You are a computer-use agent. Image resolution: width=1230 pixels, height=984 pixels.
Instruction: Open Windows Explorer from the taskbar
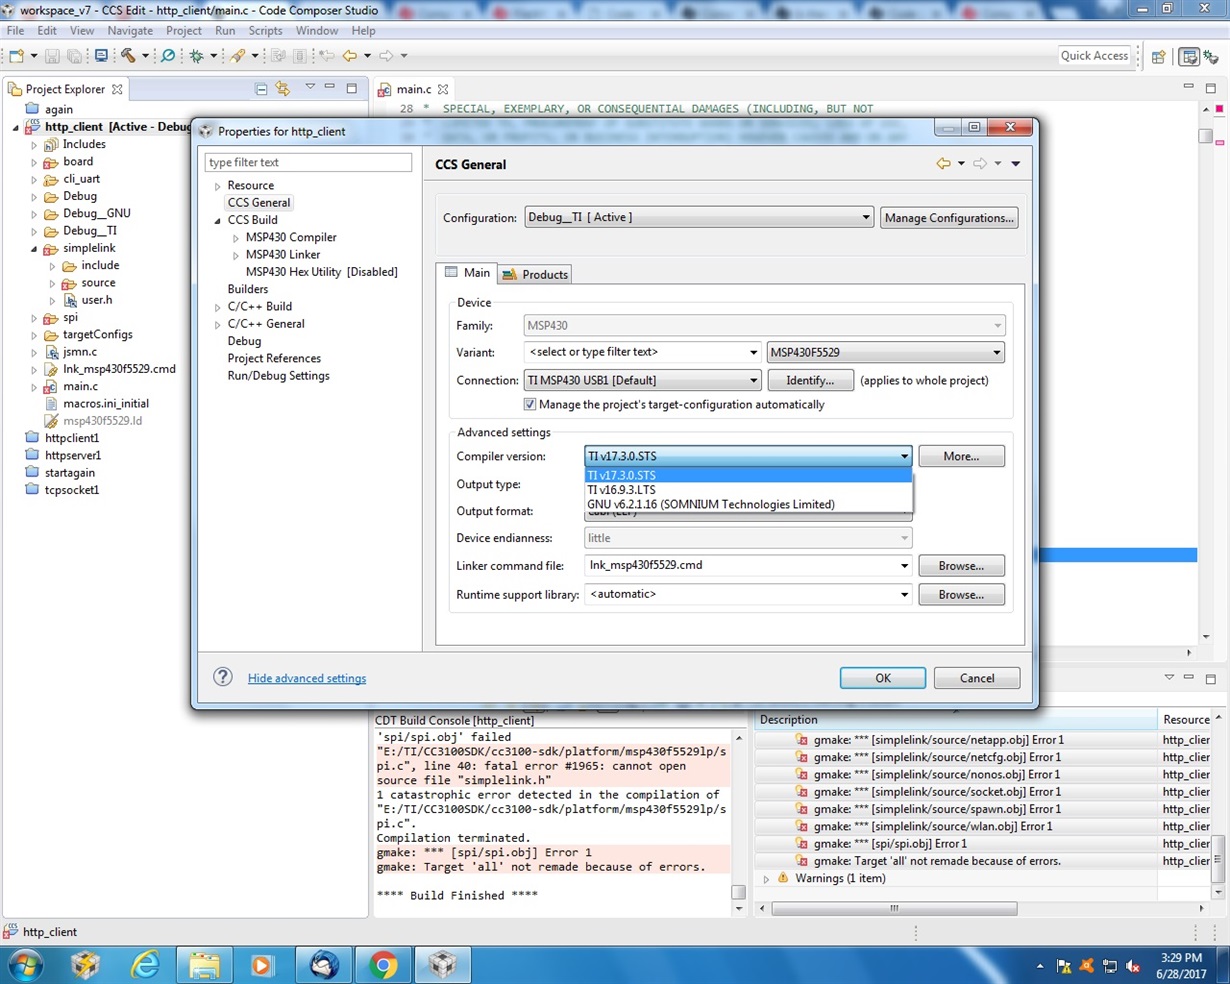point(205,965)
